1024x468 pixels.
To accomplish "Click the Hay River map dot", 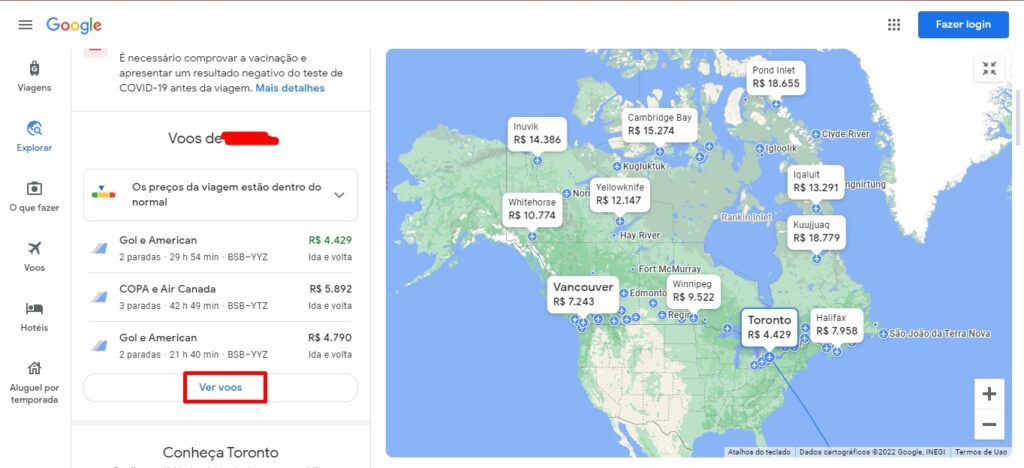I will click(x=614, y=235).
